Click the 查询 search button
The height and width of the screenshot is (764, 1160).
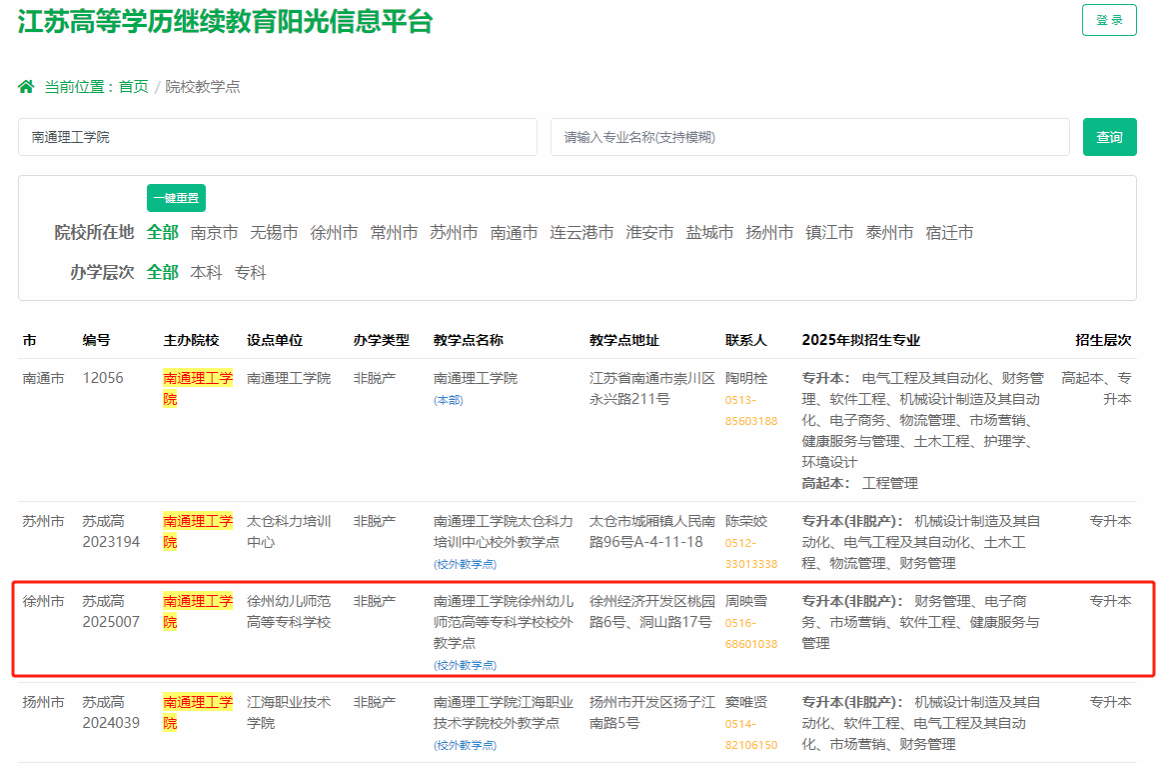pyautogui.click(x=1109, y=137)
